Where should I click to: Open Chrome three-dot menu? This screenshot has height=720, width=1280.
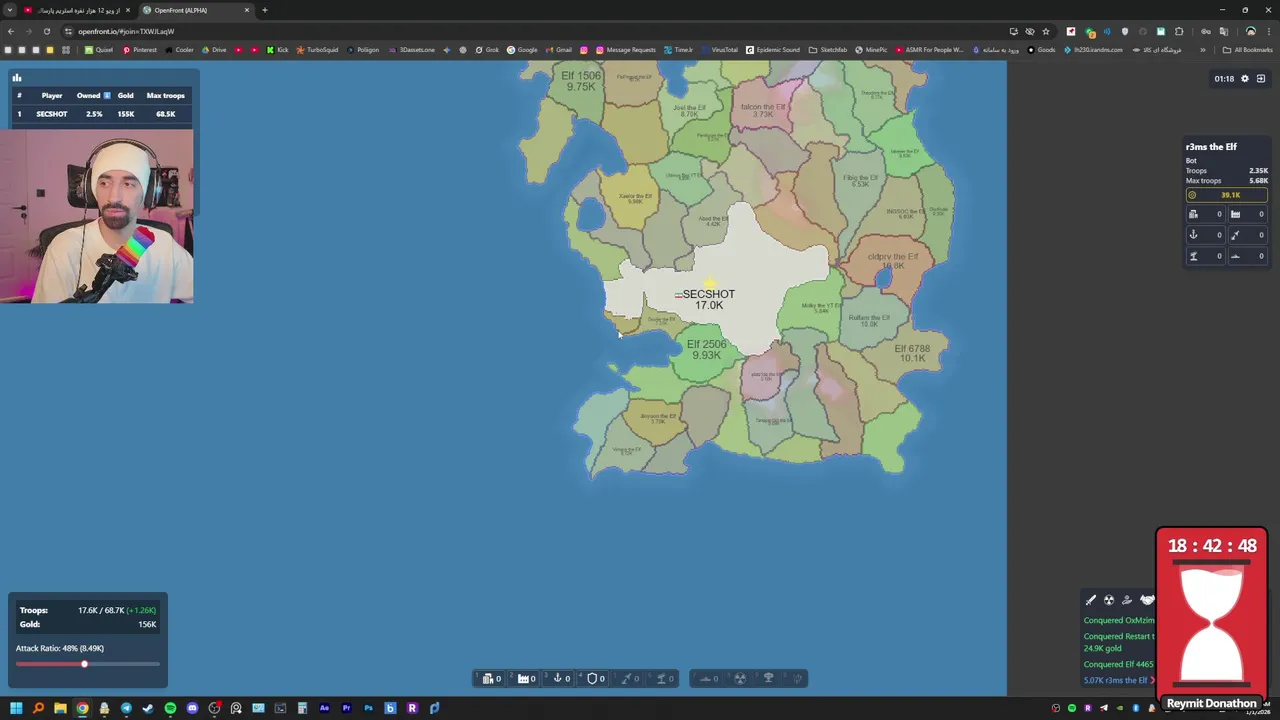[x=1269, y=31]
